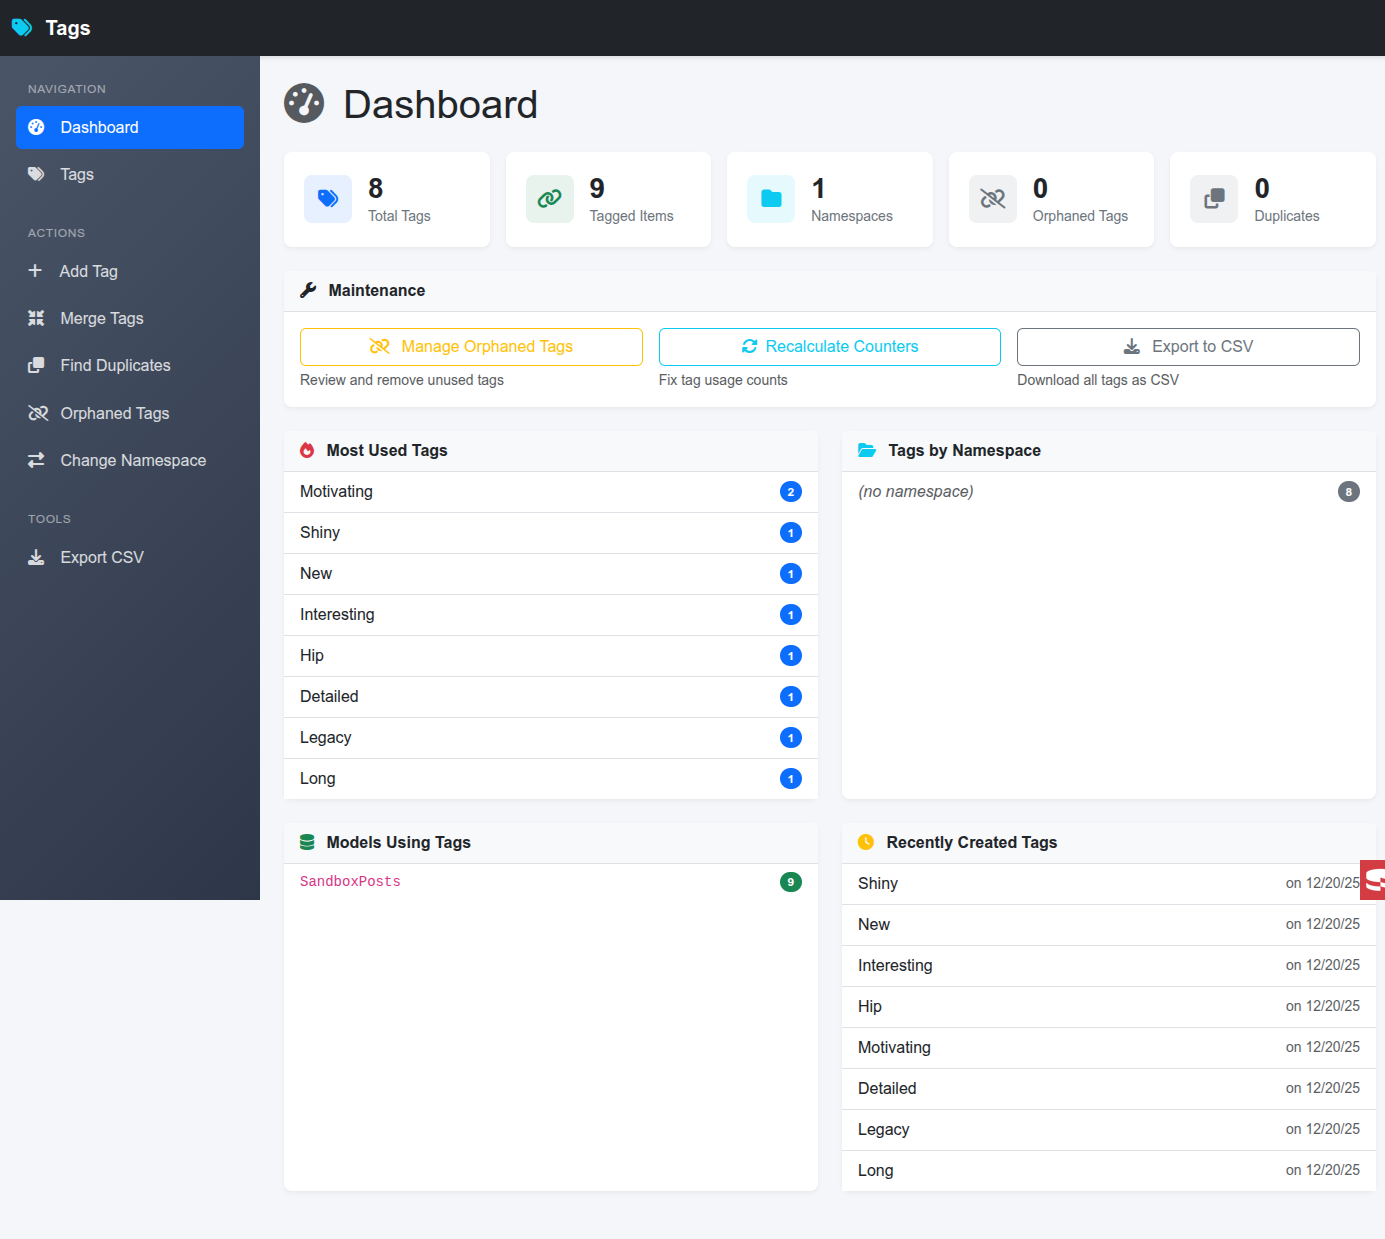Click the broken-link icon on Orphaned Tags card
Viewport: 1385px width, 1239px height.
[992, 199]
